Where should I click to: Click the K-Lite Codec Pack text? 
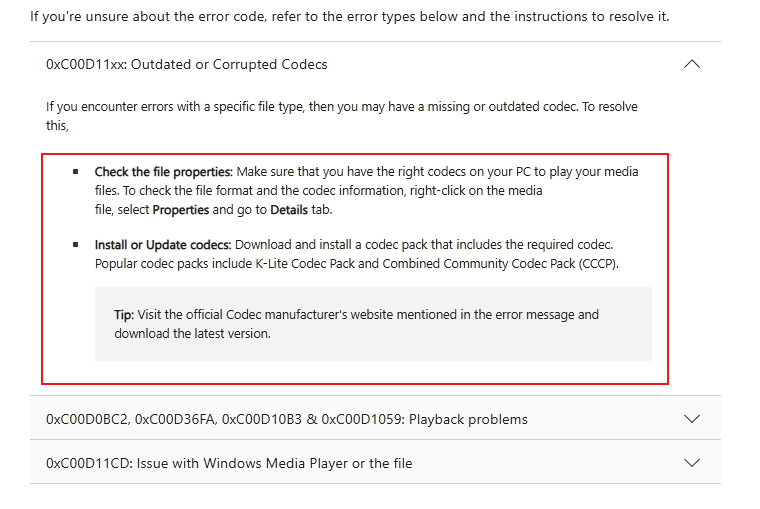tap(305, 264)
